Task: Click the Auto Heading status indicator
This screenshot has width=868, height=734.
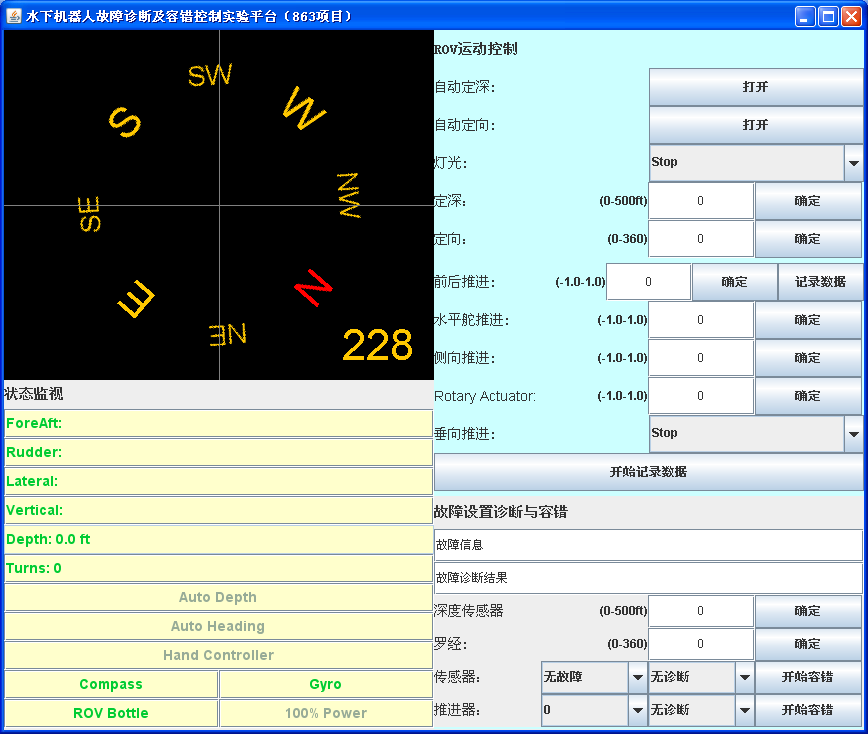Action: pyautogui.click(x=218, y=626)
